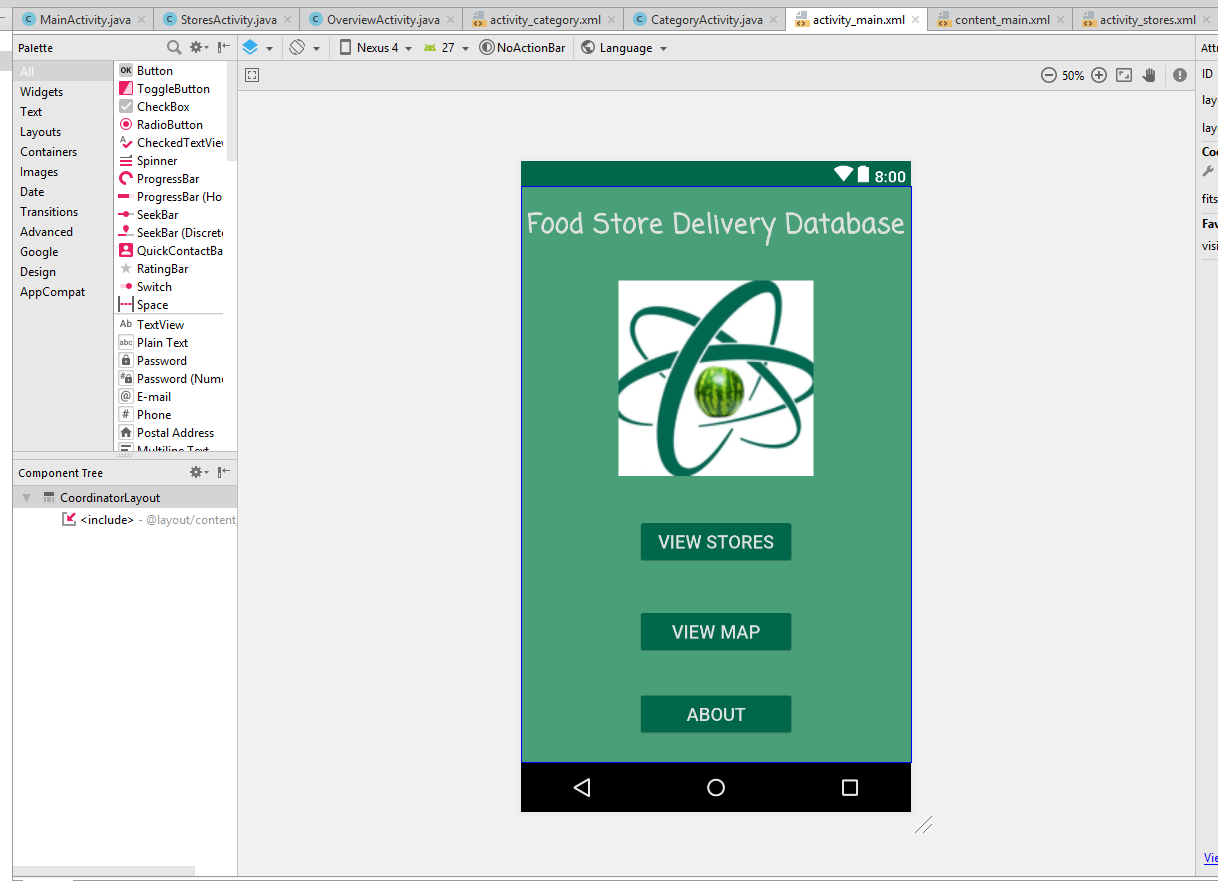Image resolution: width=1218 pixels, height=881 pixels.
Task: Search the Palette with the magnifier icon
Action: 174,47
